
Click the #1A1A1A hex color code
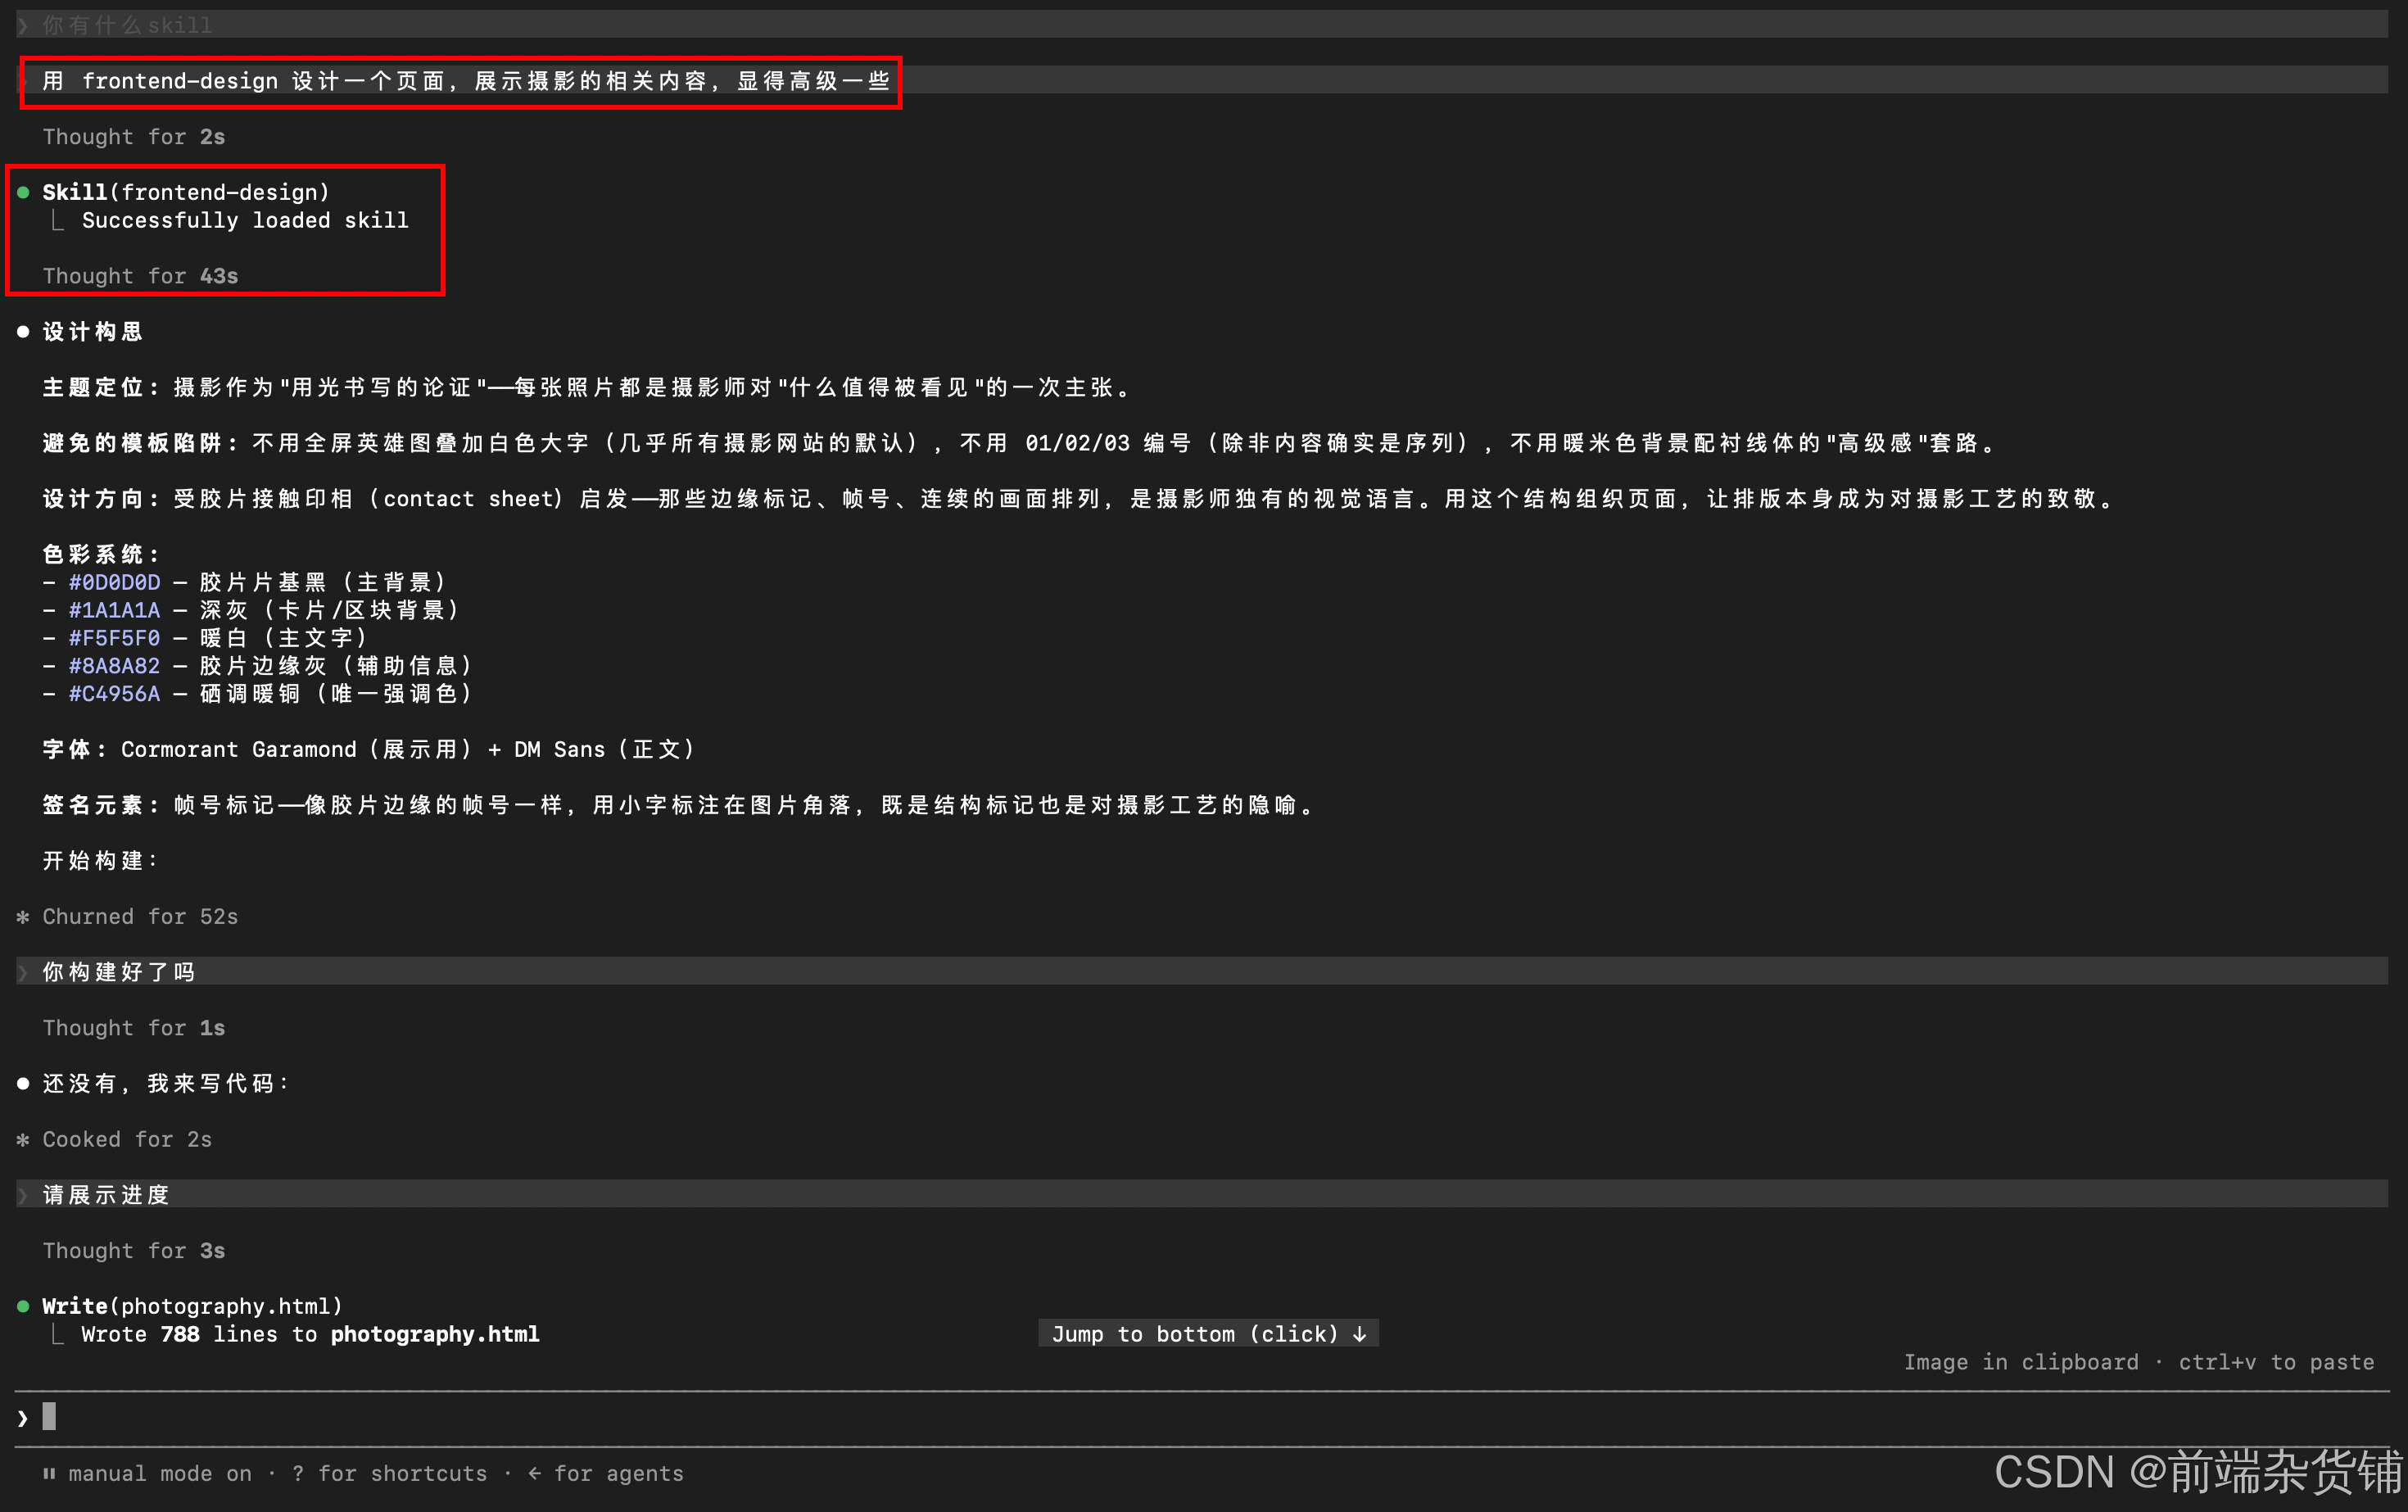114,610
